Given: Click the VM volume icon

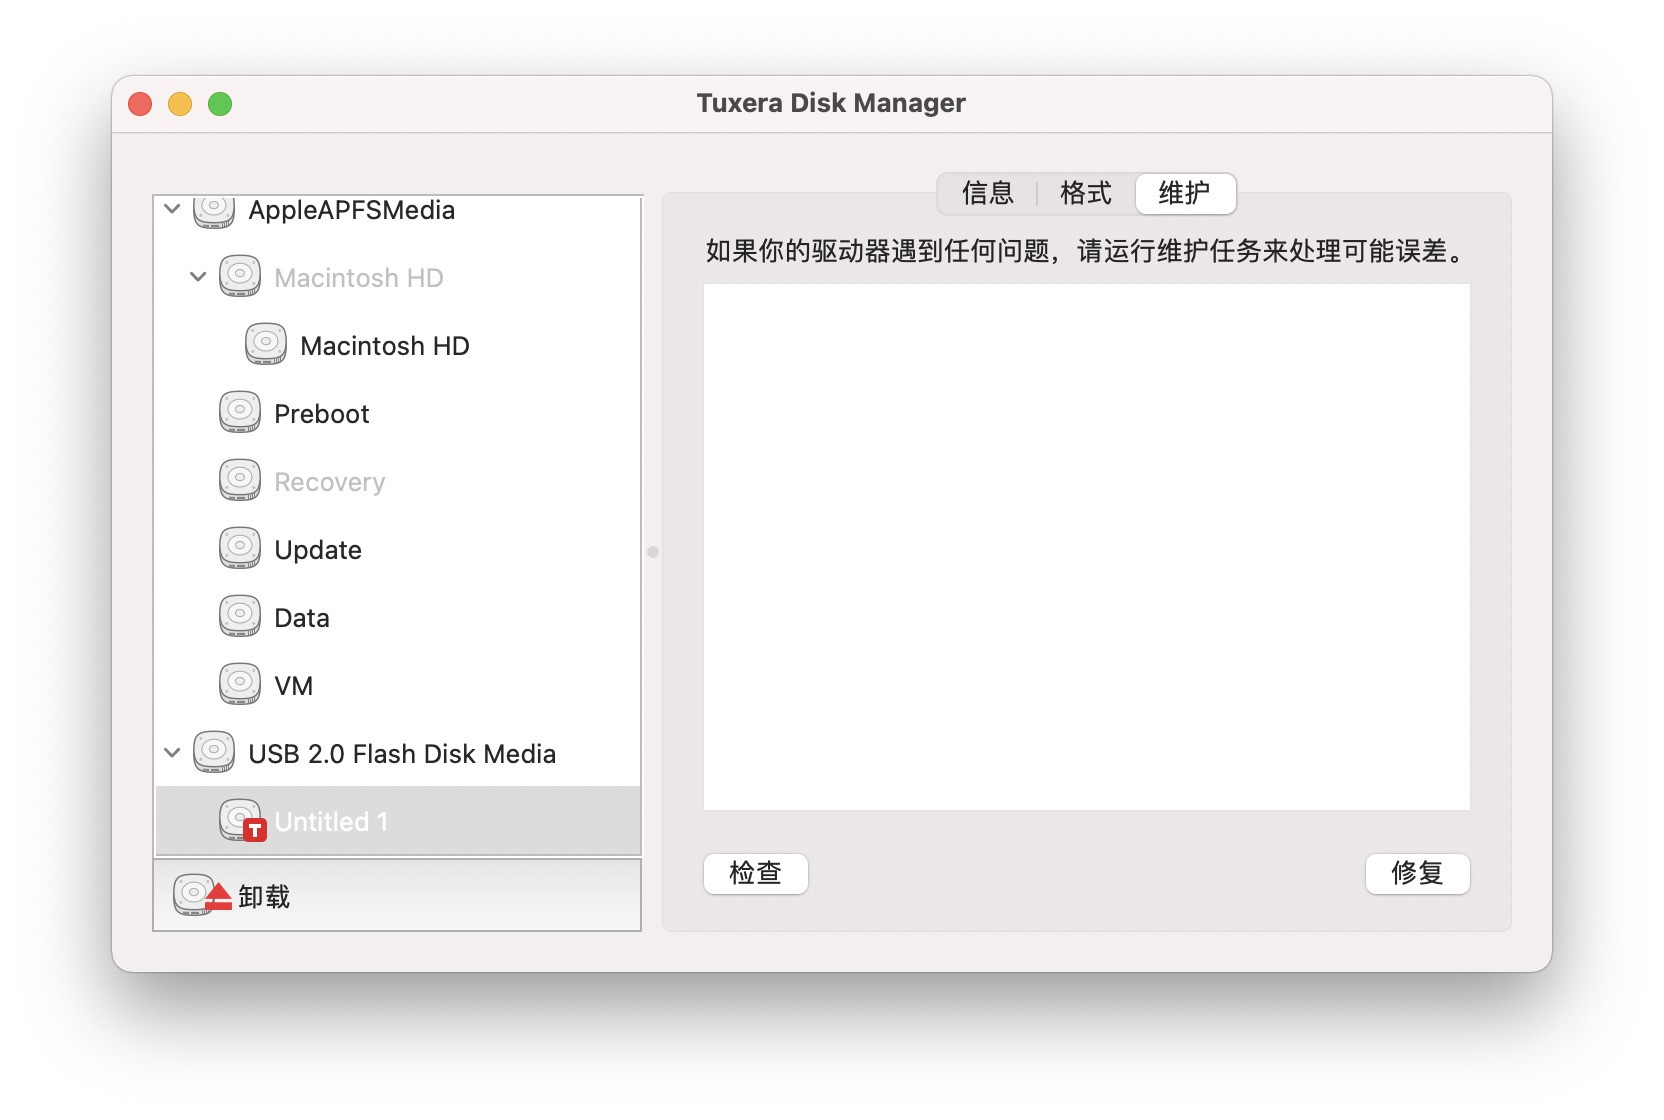Looking at the screenshot, I should point(240,685).
